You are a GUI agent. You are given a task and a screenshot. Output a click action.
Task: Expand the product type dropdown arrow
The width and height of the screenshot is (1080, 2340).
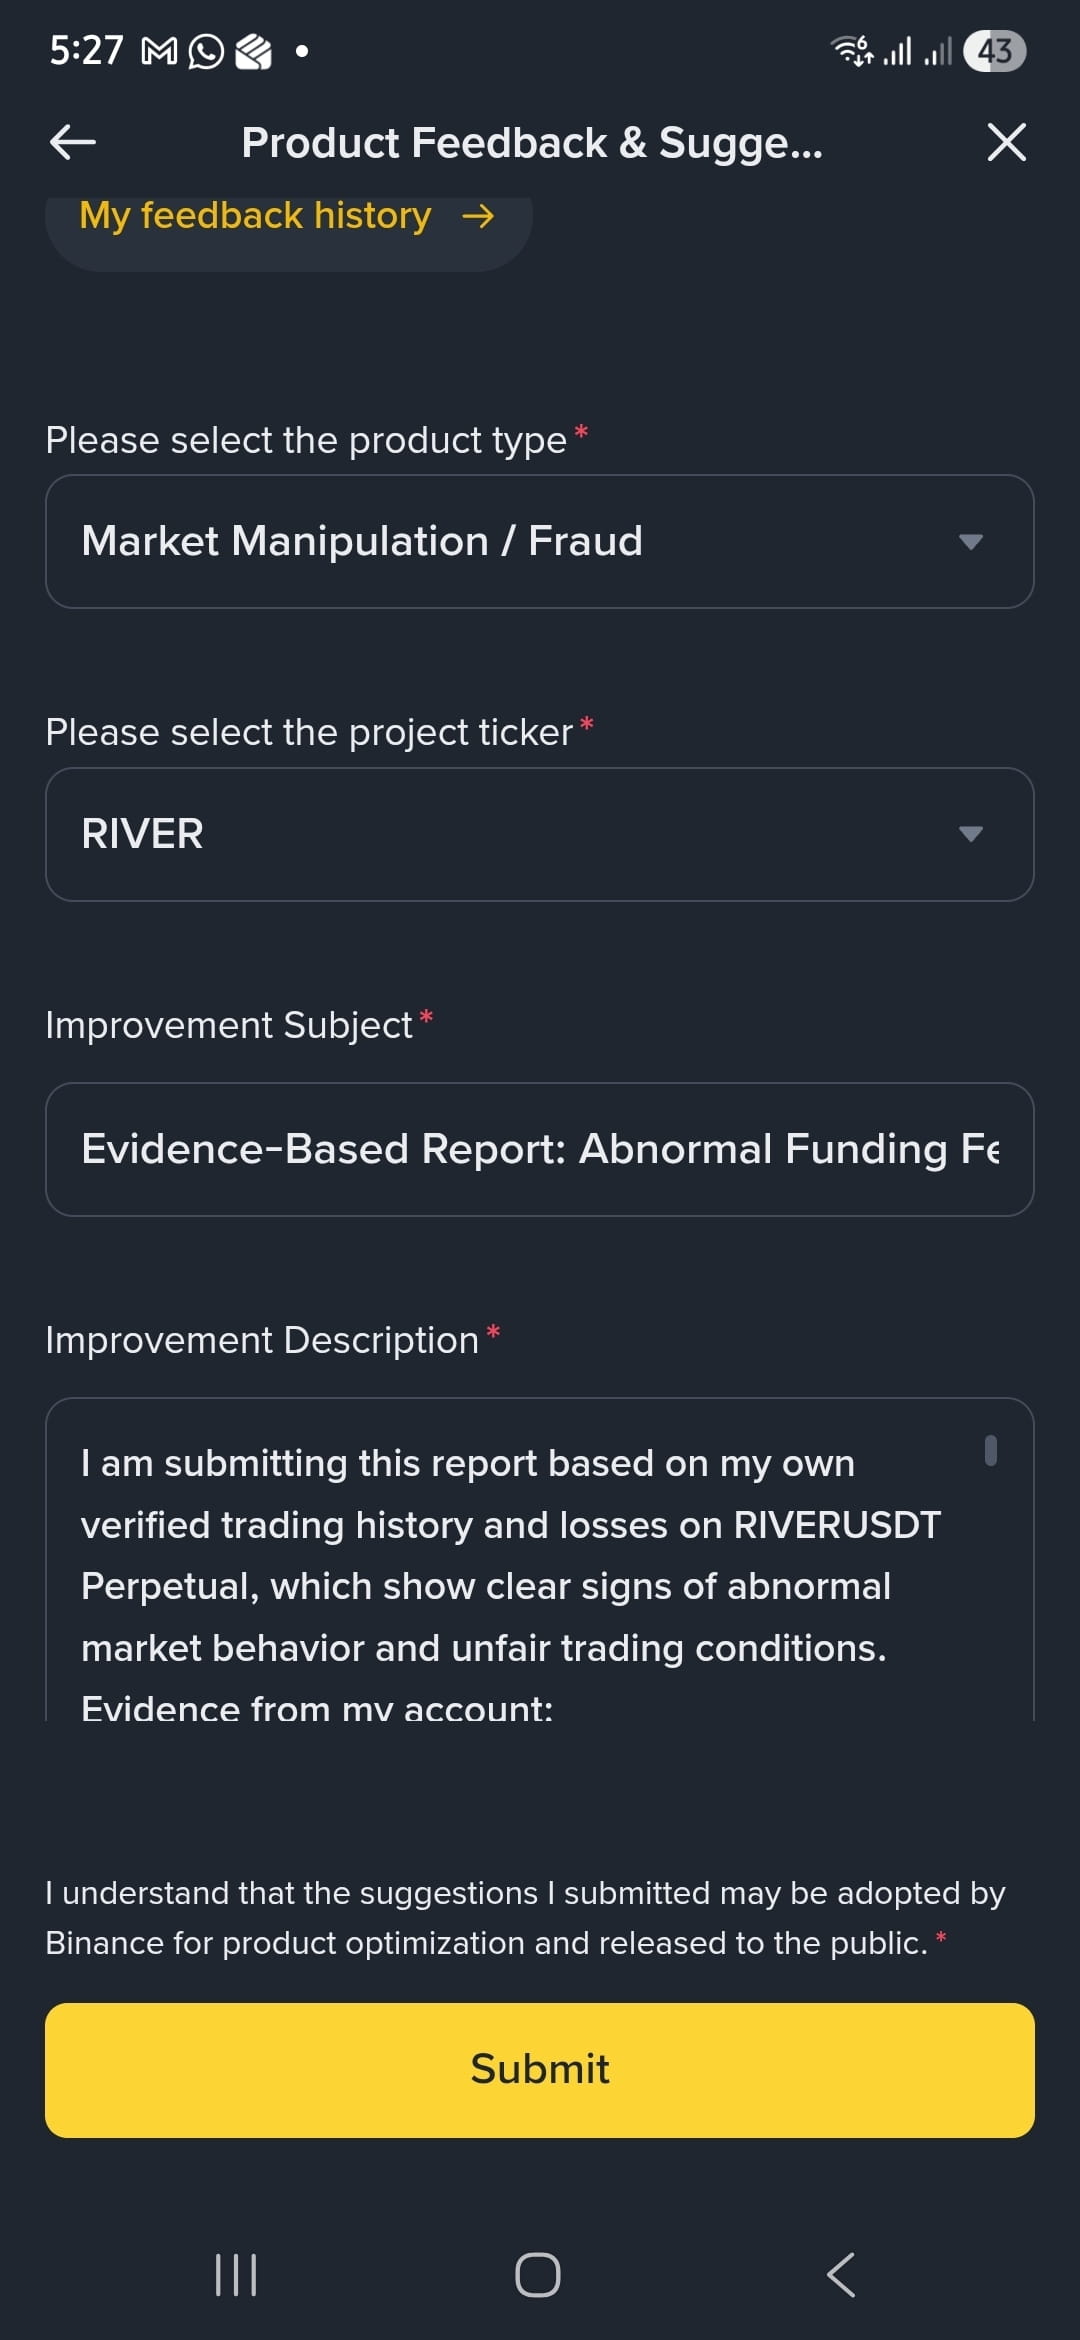tap(970, 542)
